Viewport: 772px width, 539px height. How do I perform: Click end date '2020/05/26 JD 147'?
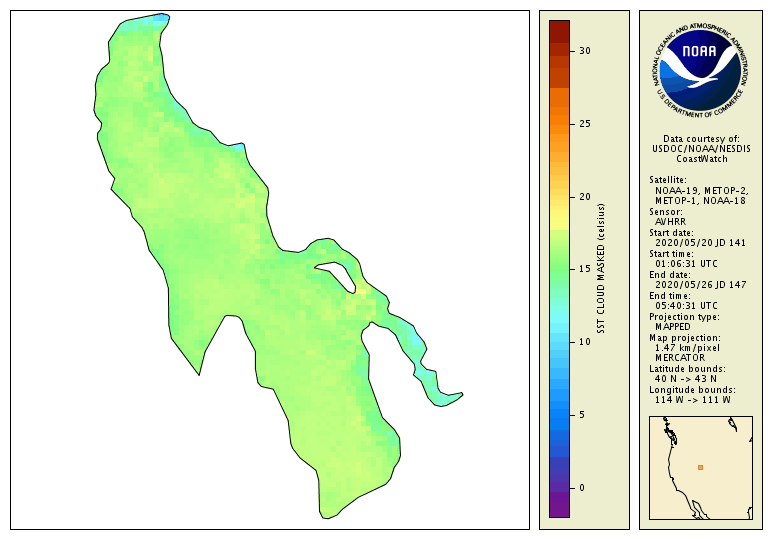click(x=700, y=285)
